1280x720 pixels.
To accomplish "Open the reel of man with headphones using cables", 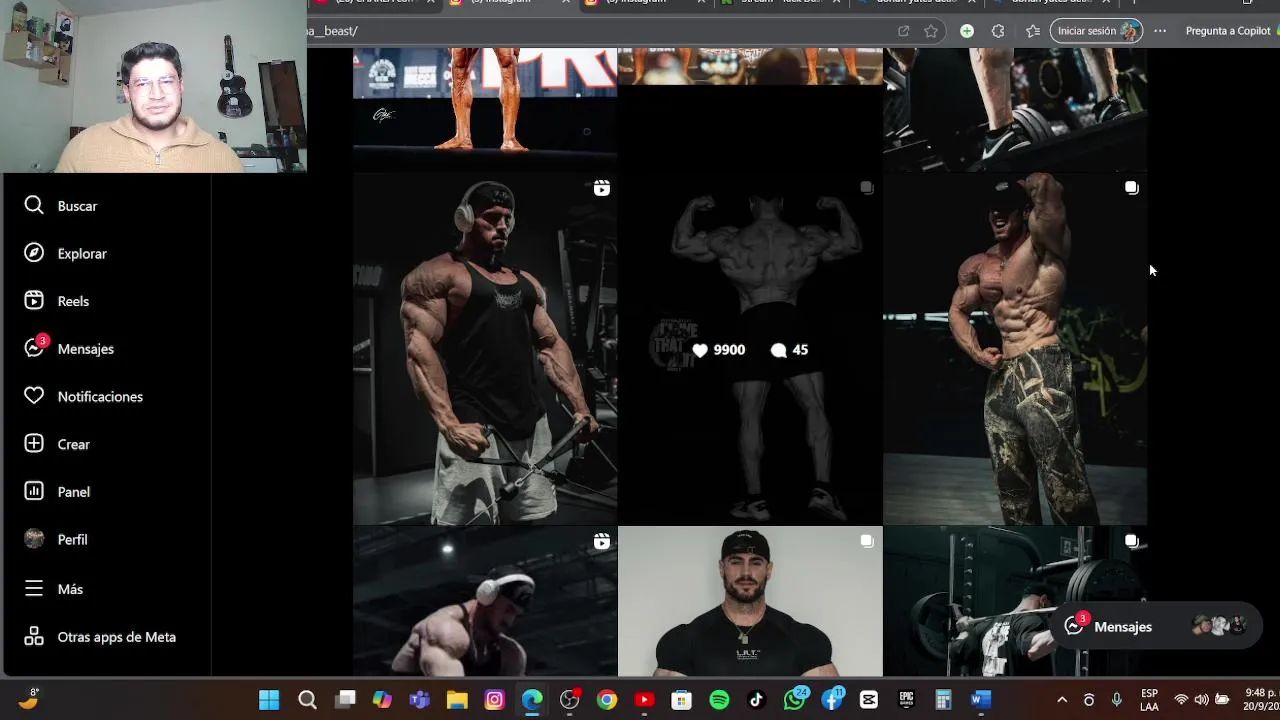I will click(x=485, y=349).
